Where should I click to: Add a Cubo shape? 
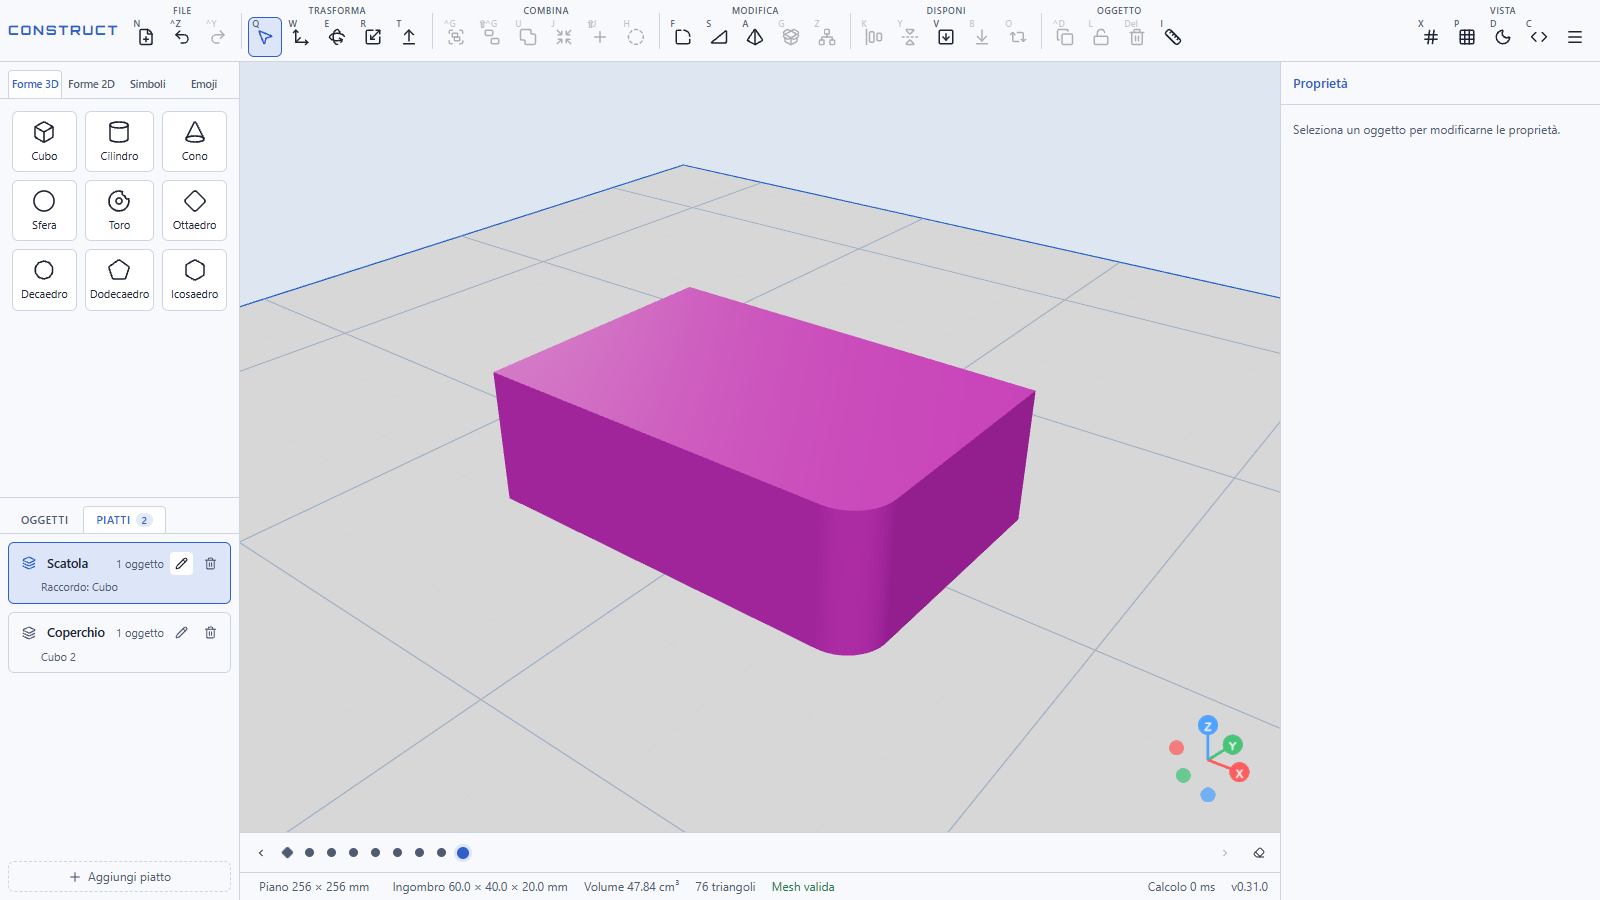[x=44, y=141]
